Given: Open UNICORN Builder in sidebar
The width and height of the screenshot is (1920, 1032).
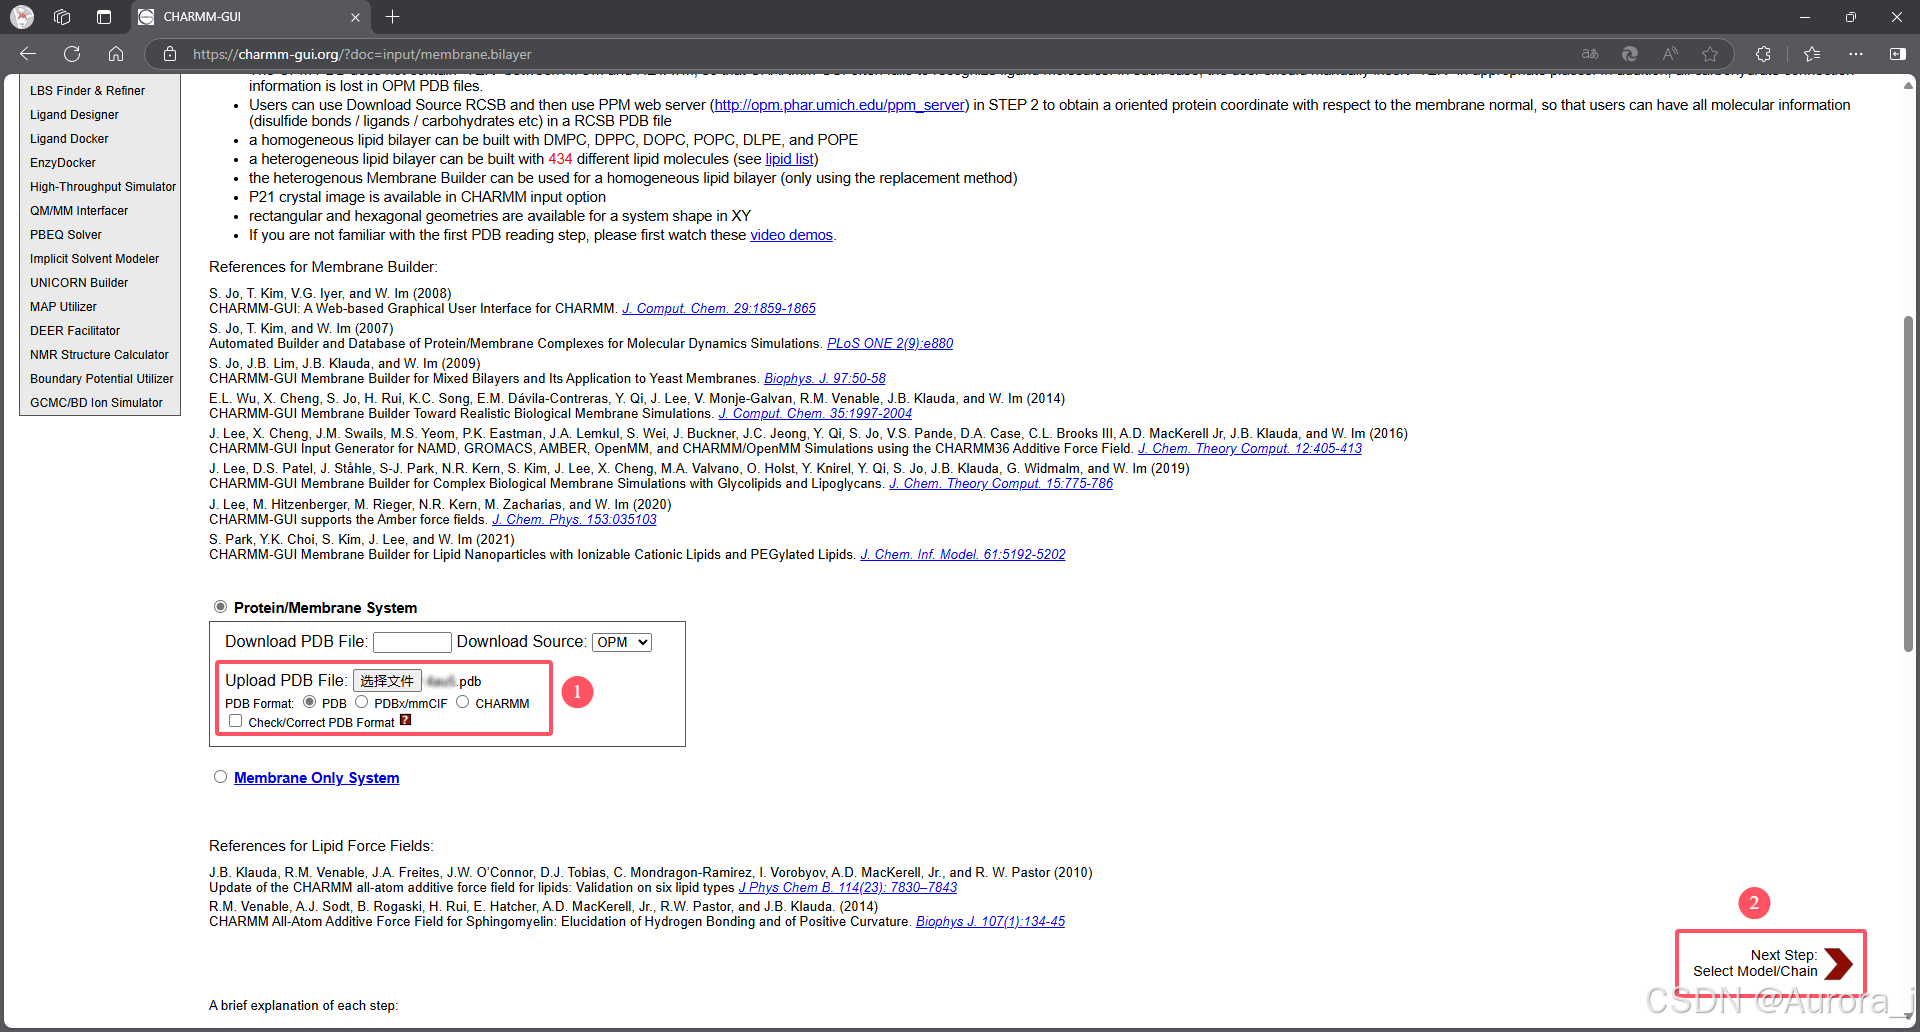Looking at the screenshot, I should (79, 283).
